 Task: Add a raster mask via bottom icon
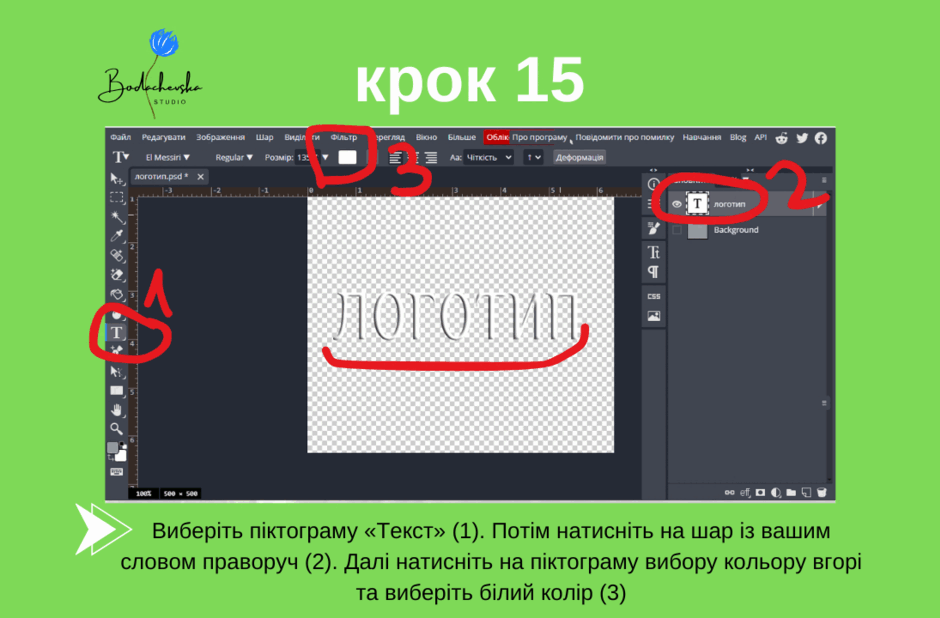(760, 492)
